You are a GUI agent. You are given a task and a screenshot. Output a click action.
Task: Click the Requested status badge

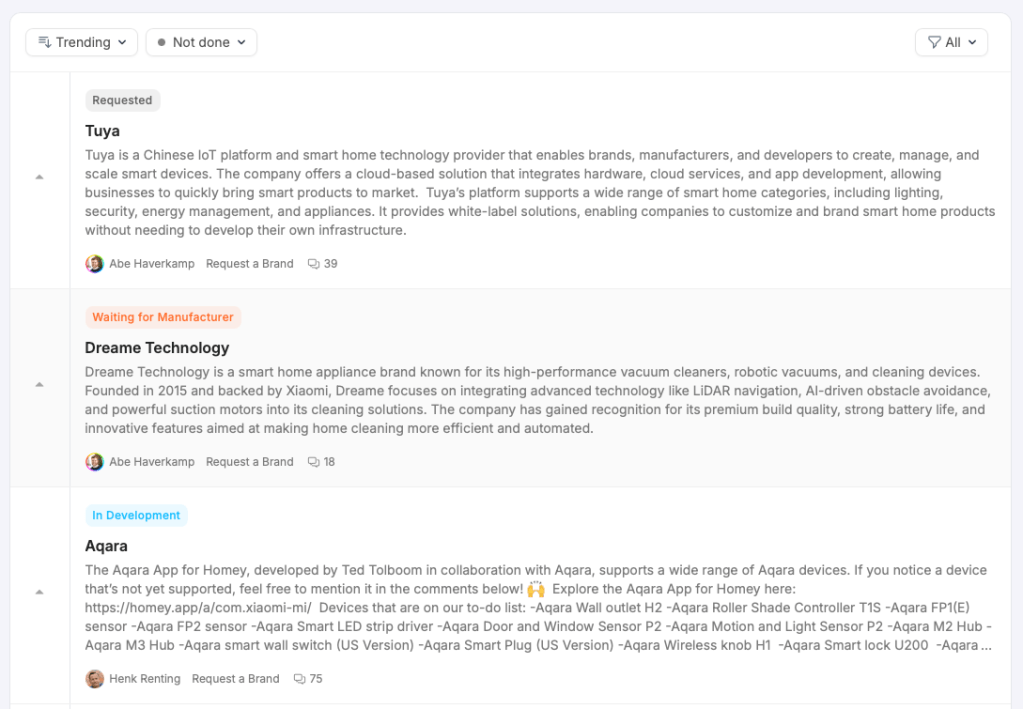[x=122, y=100]
